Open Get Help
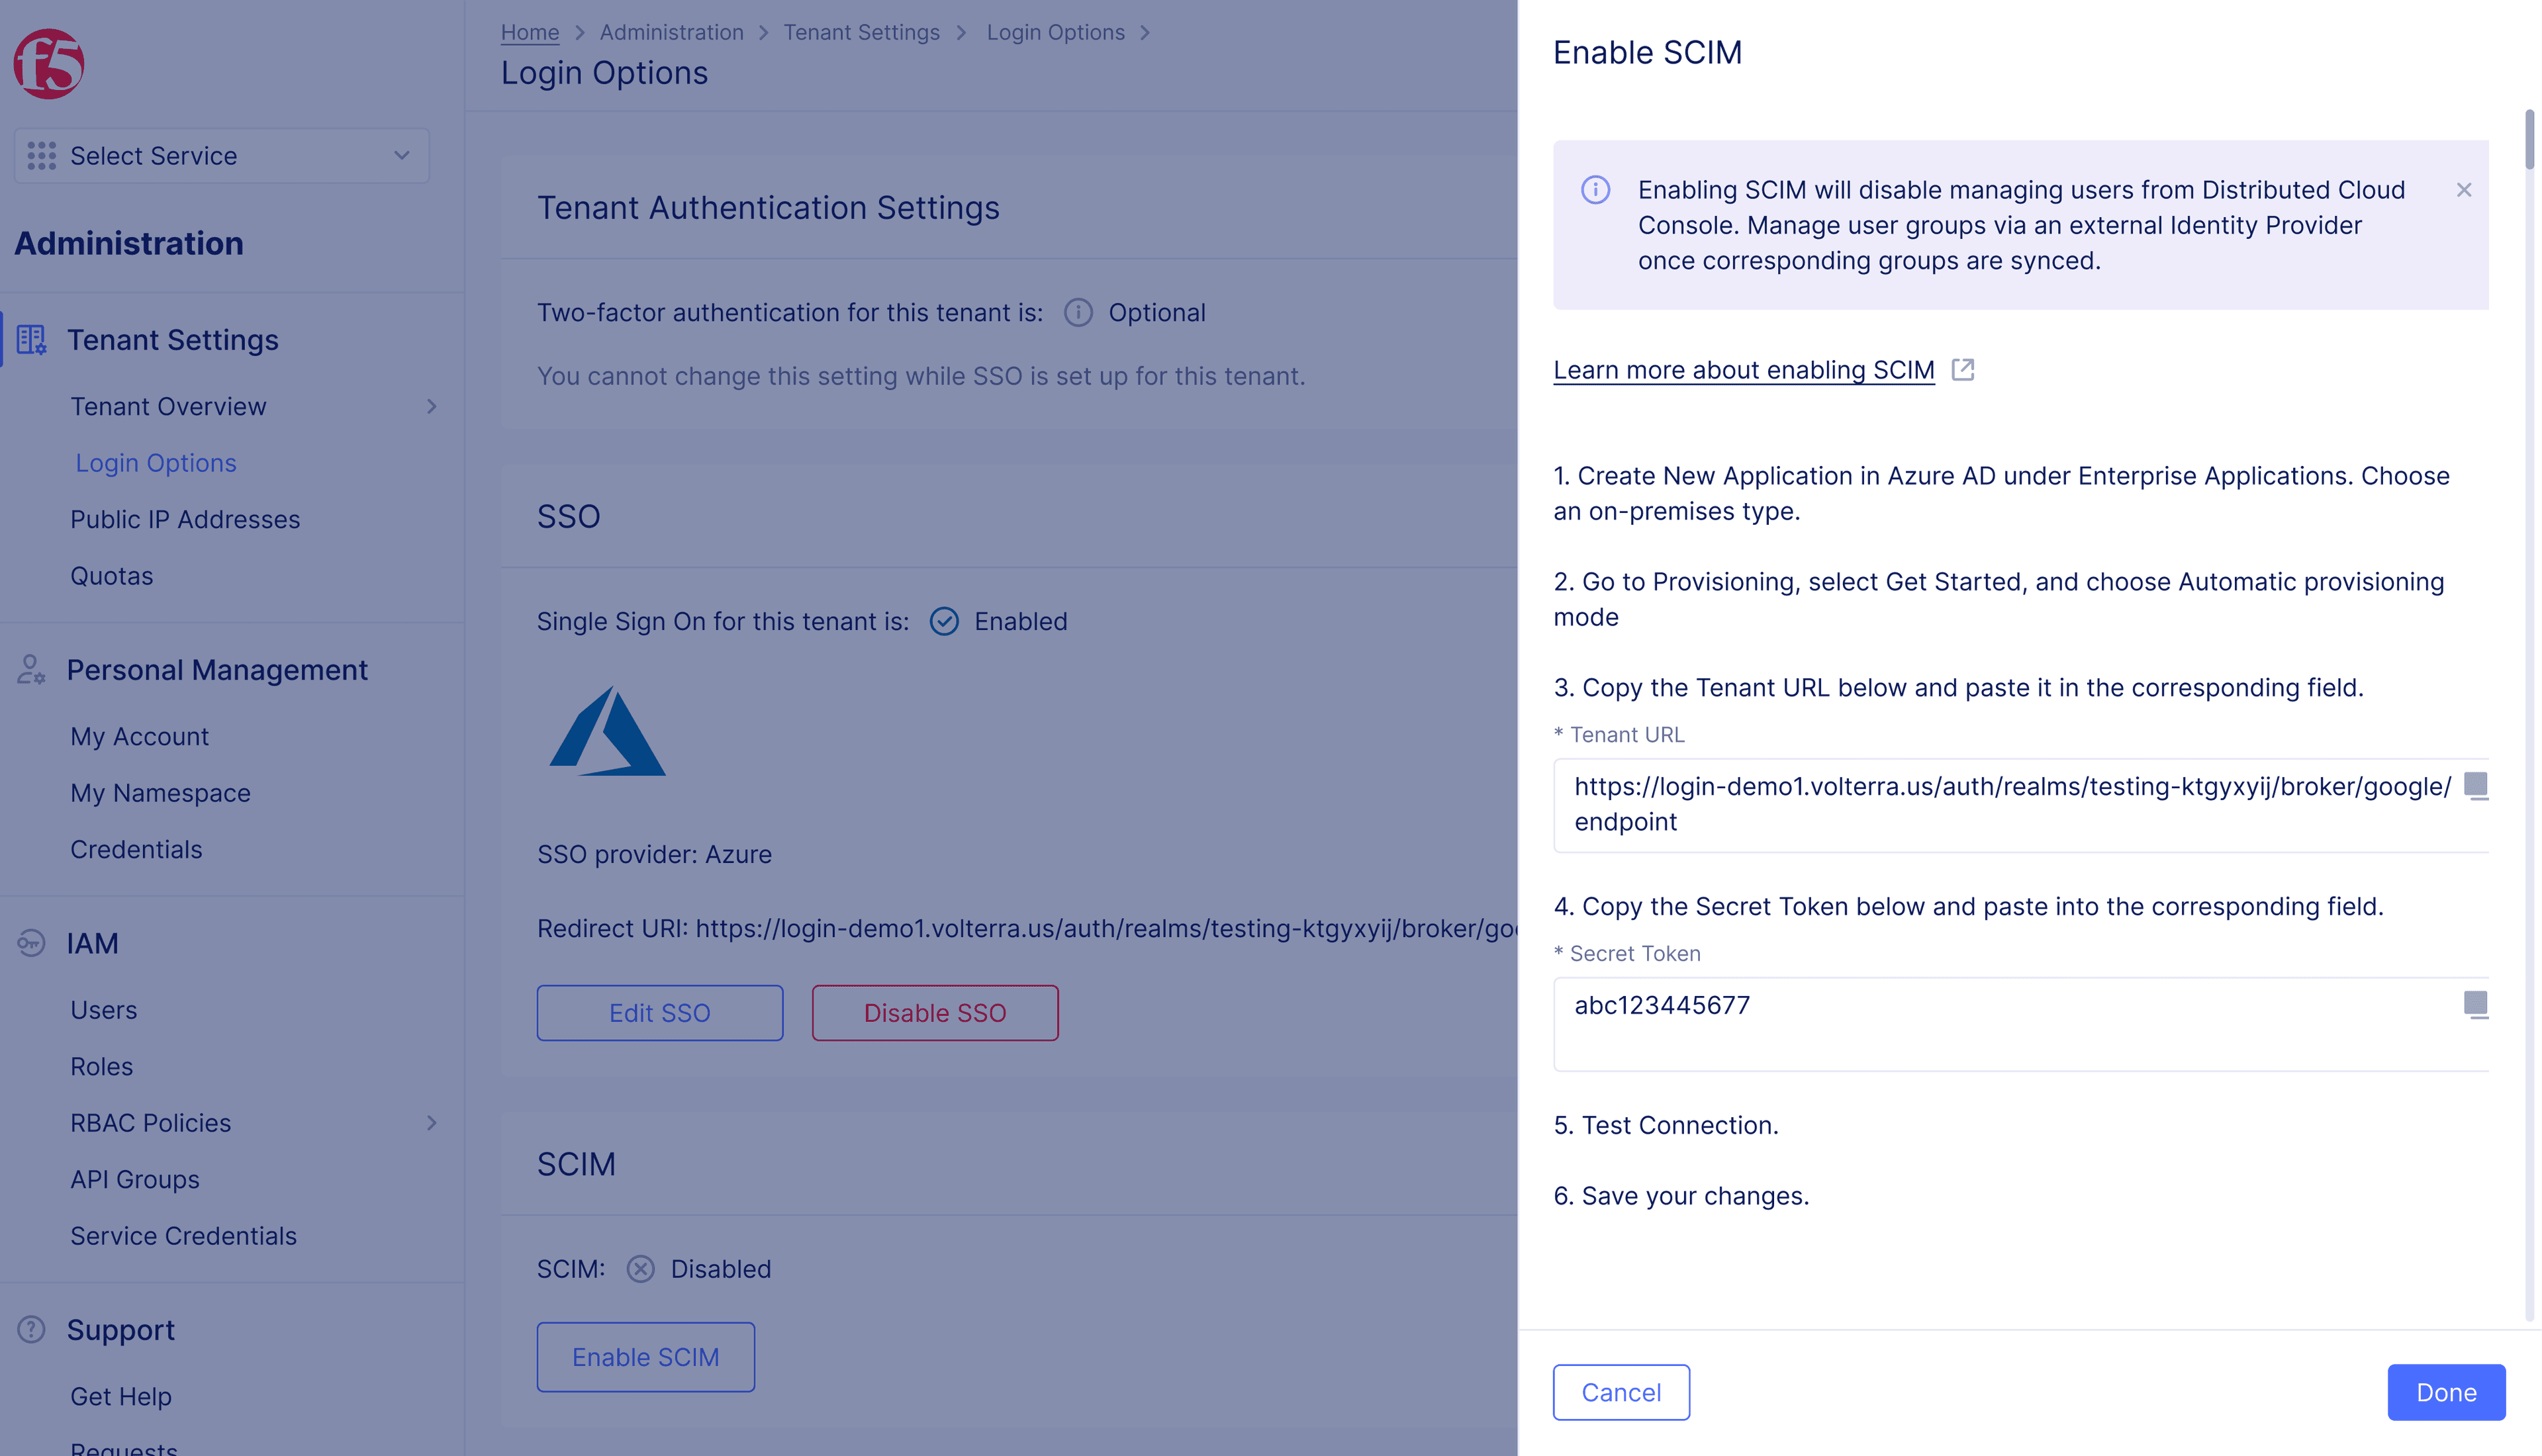This screenshot has width=2542, height=1456. (x=121, y=1397)
